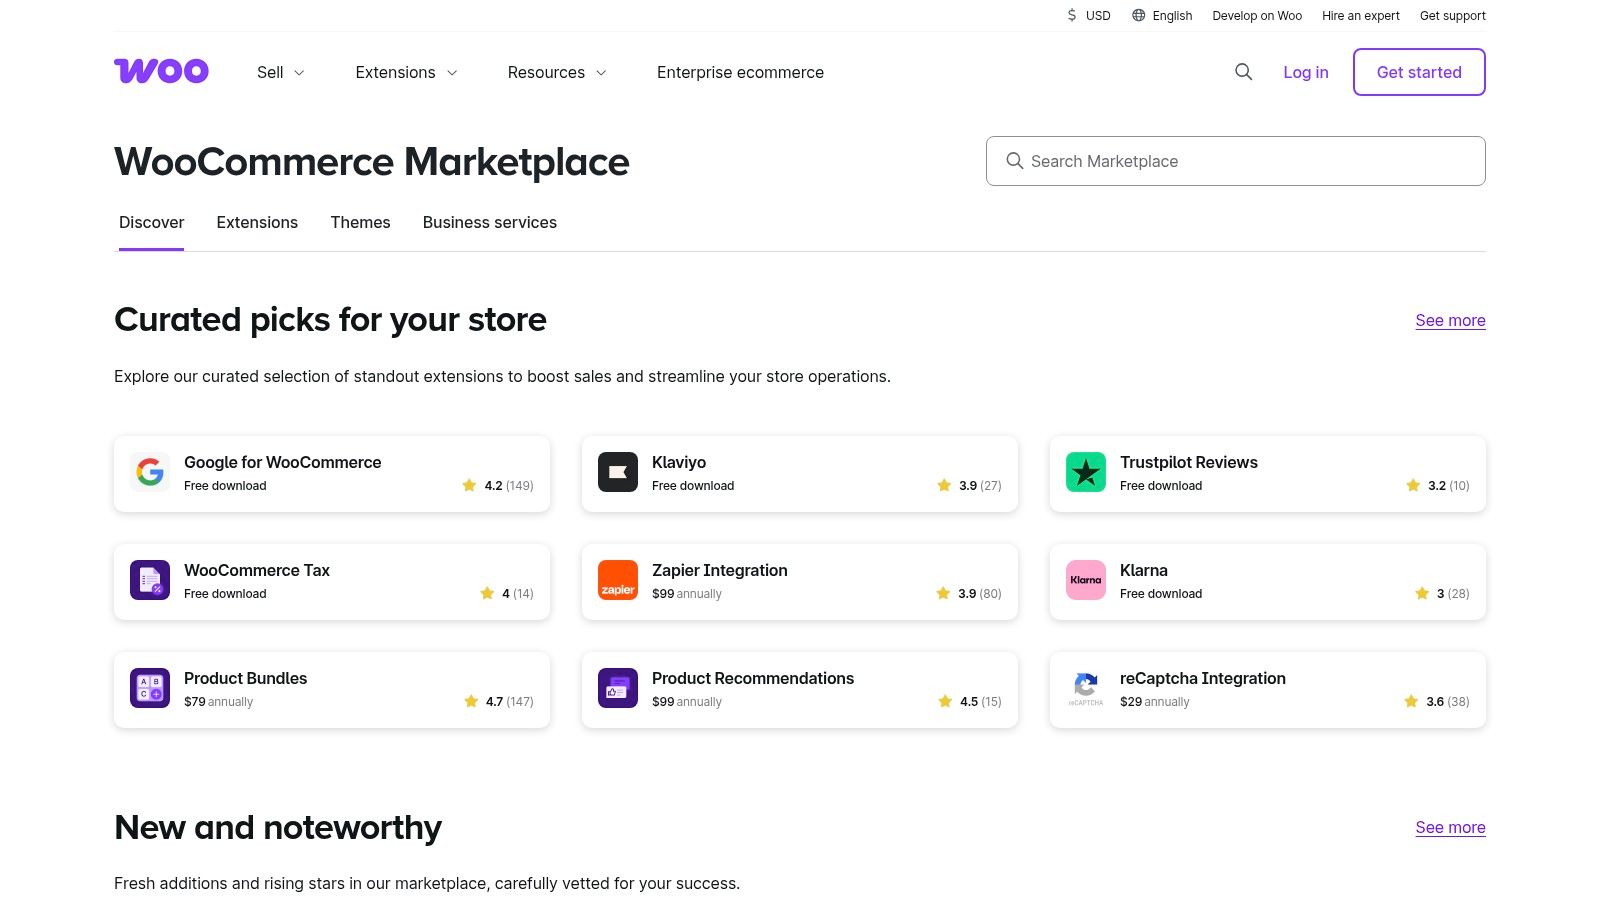Expand the Extensions navigation dropdown
1600x900 pixels.
point(406,72)
